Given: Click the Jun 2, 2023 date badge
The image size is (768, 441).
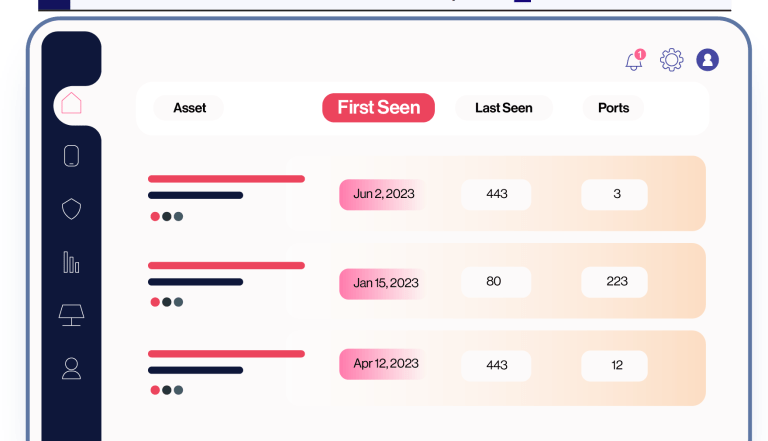Looking at the screenshot, I should click(x=384, y=194).
